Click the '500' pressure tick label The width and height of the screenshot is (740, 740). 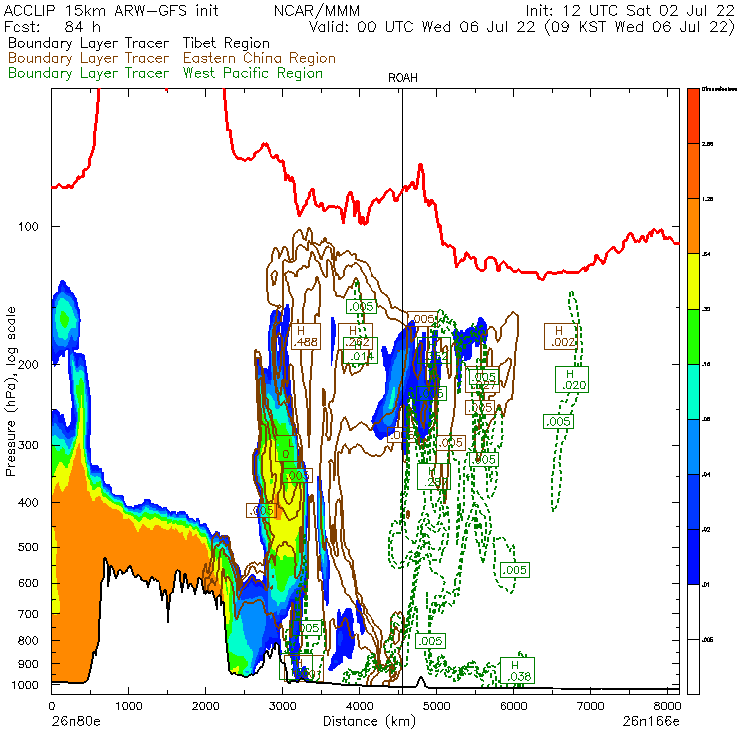pos(28,547)
